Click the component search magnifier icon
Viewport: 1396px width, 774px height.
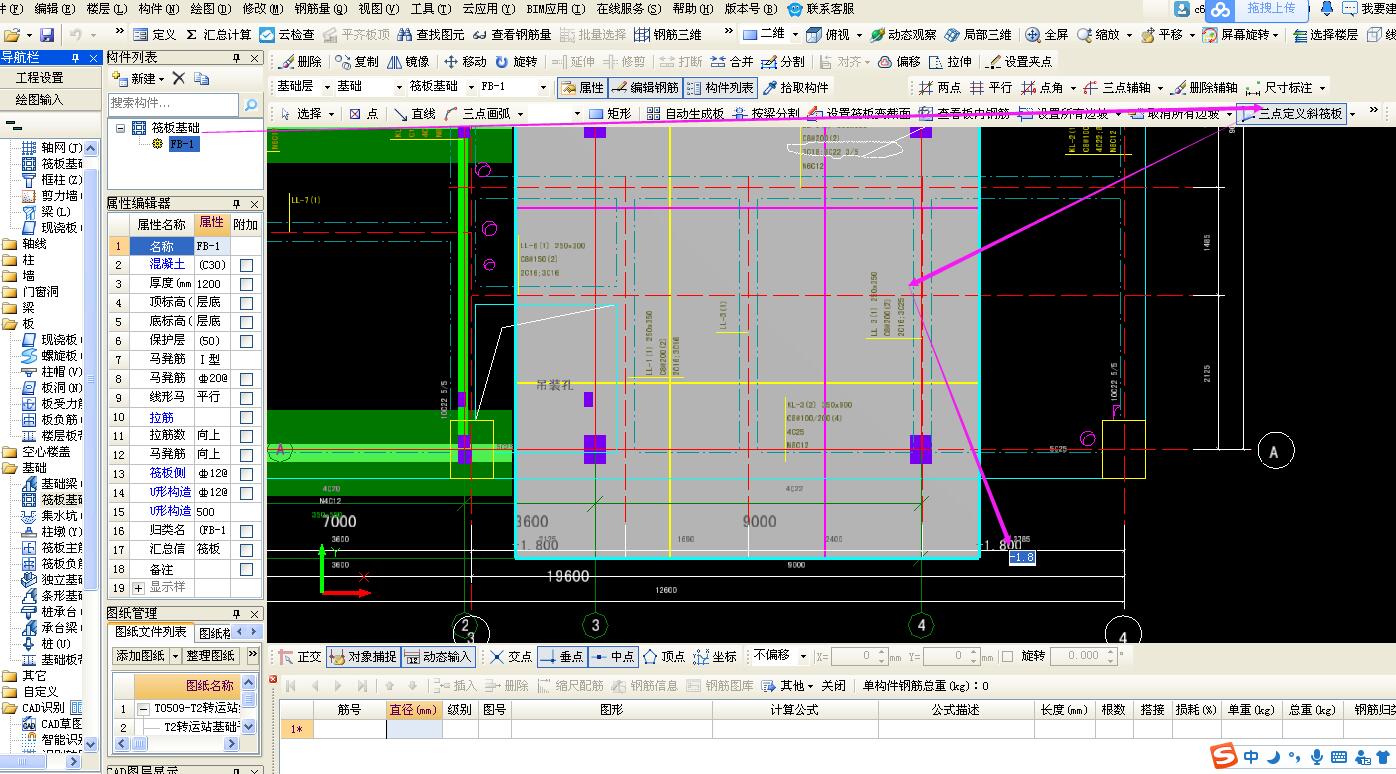click(x=250, y=103)
